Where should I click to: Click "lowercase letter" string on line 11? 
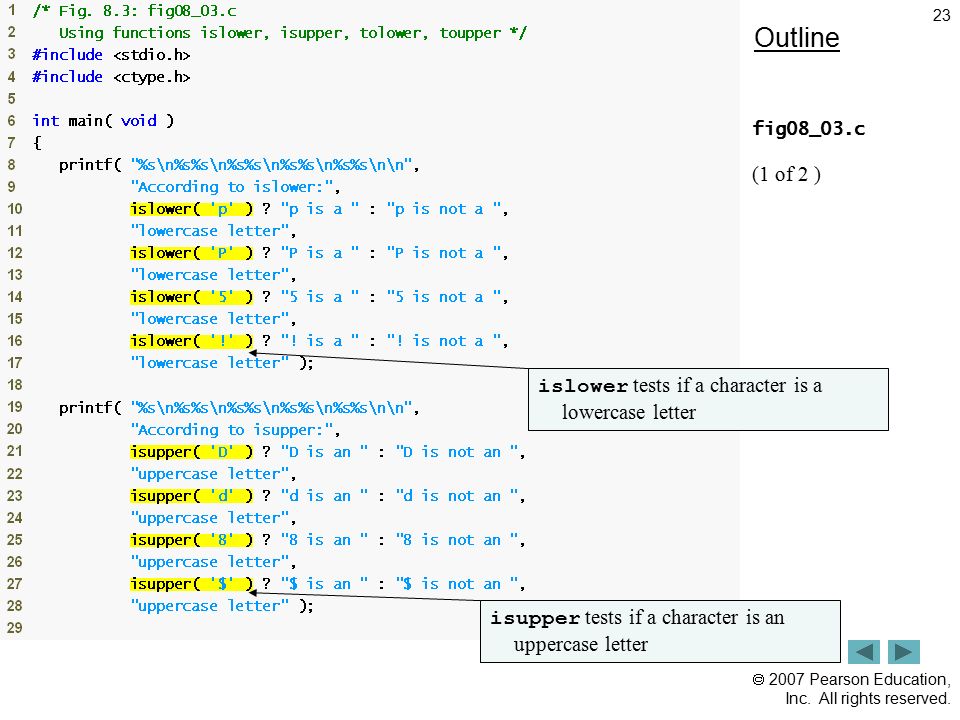(209, 231)
